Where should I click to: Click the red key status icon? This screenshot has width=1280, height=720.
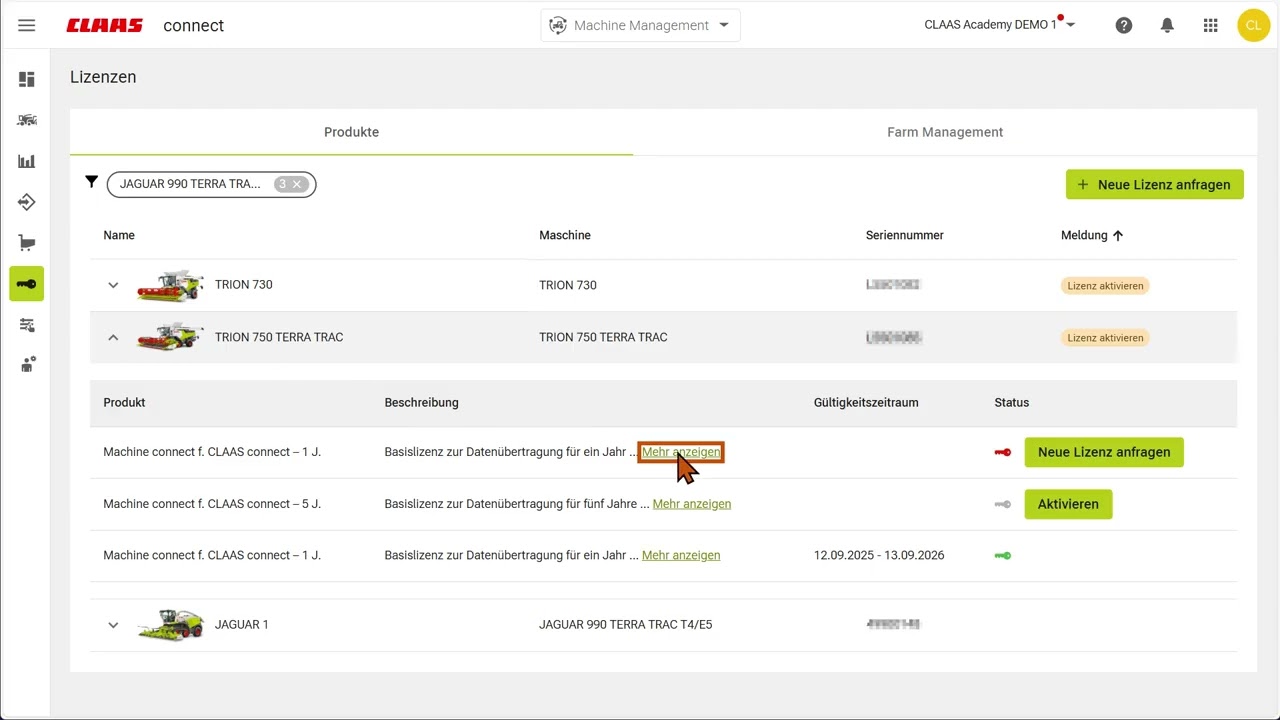pos(1003,452)
